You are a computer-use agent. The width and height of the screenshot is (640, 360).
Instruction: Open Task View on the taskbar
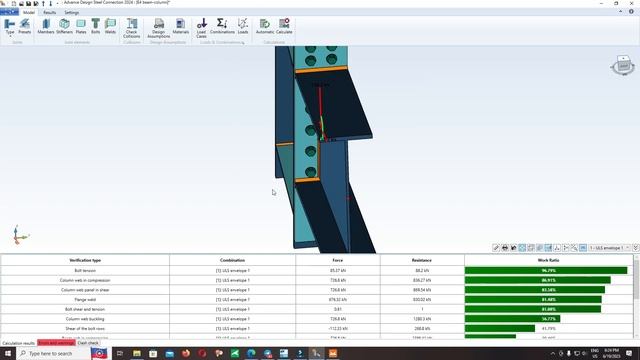[x=120, y=353]
